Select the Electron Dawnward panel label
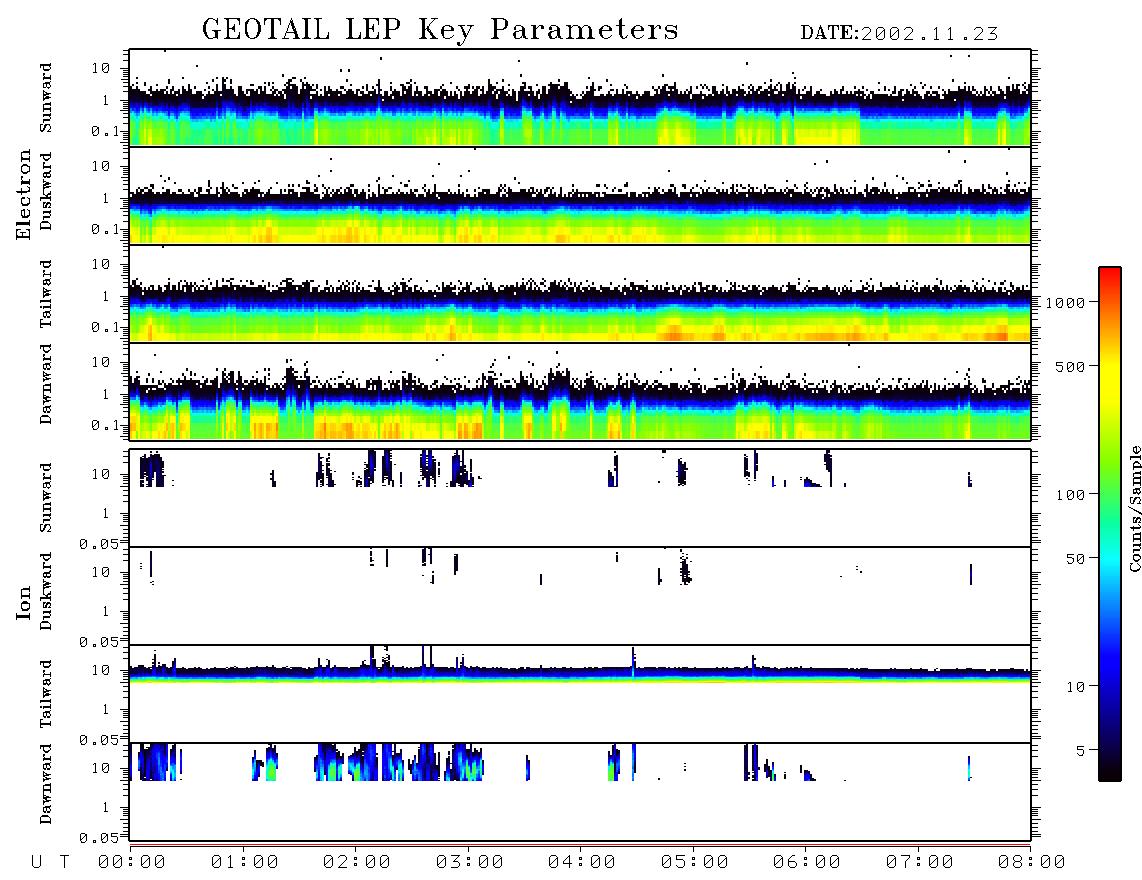This screenshot has height=880, width=1142. [x=45, y=384]
